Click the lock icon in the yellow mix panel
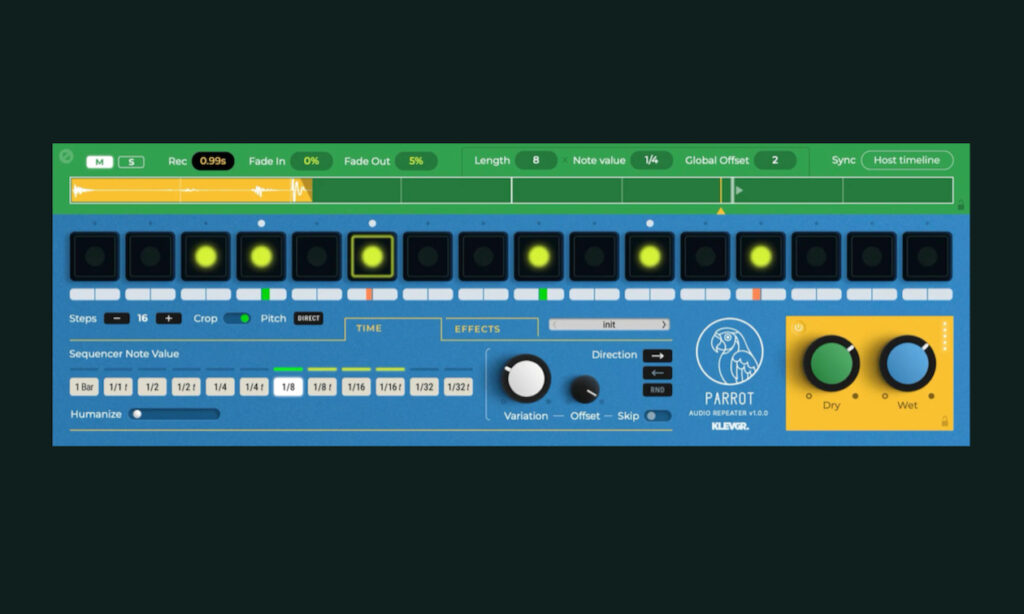The height and width of the screenshot is (614, 1024). click(944, 421)
